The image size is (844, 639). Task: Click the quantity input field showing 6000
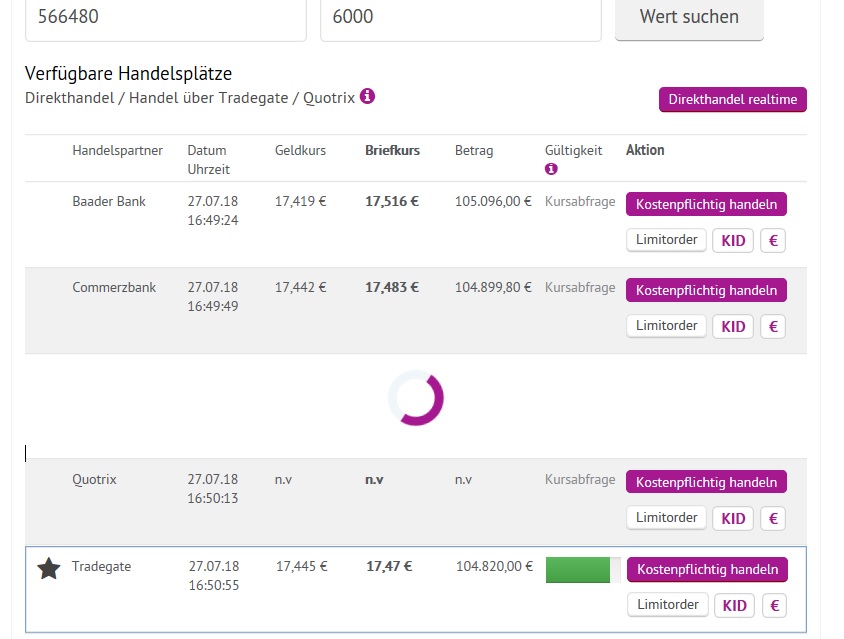click(460, 16)
